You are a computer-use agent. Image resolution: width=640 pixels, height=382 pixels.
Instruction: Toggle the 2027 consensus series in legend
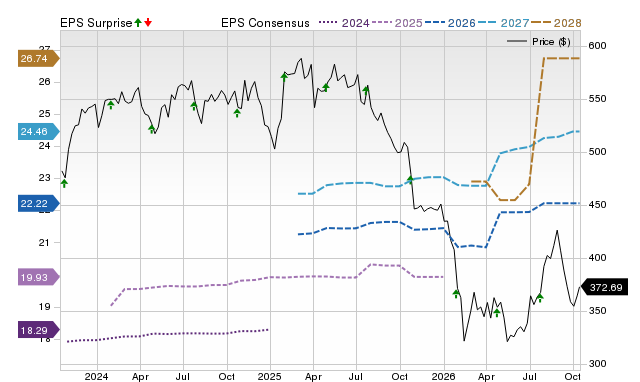point(503,23)
